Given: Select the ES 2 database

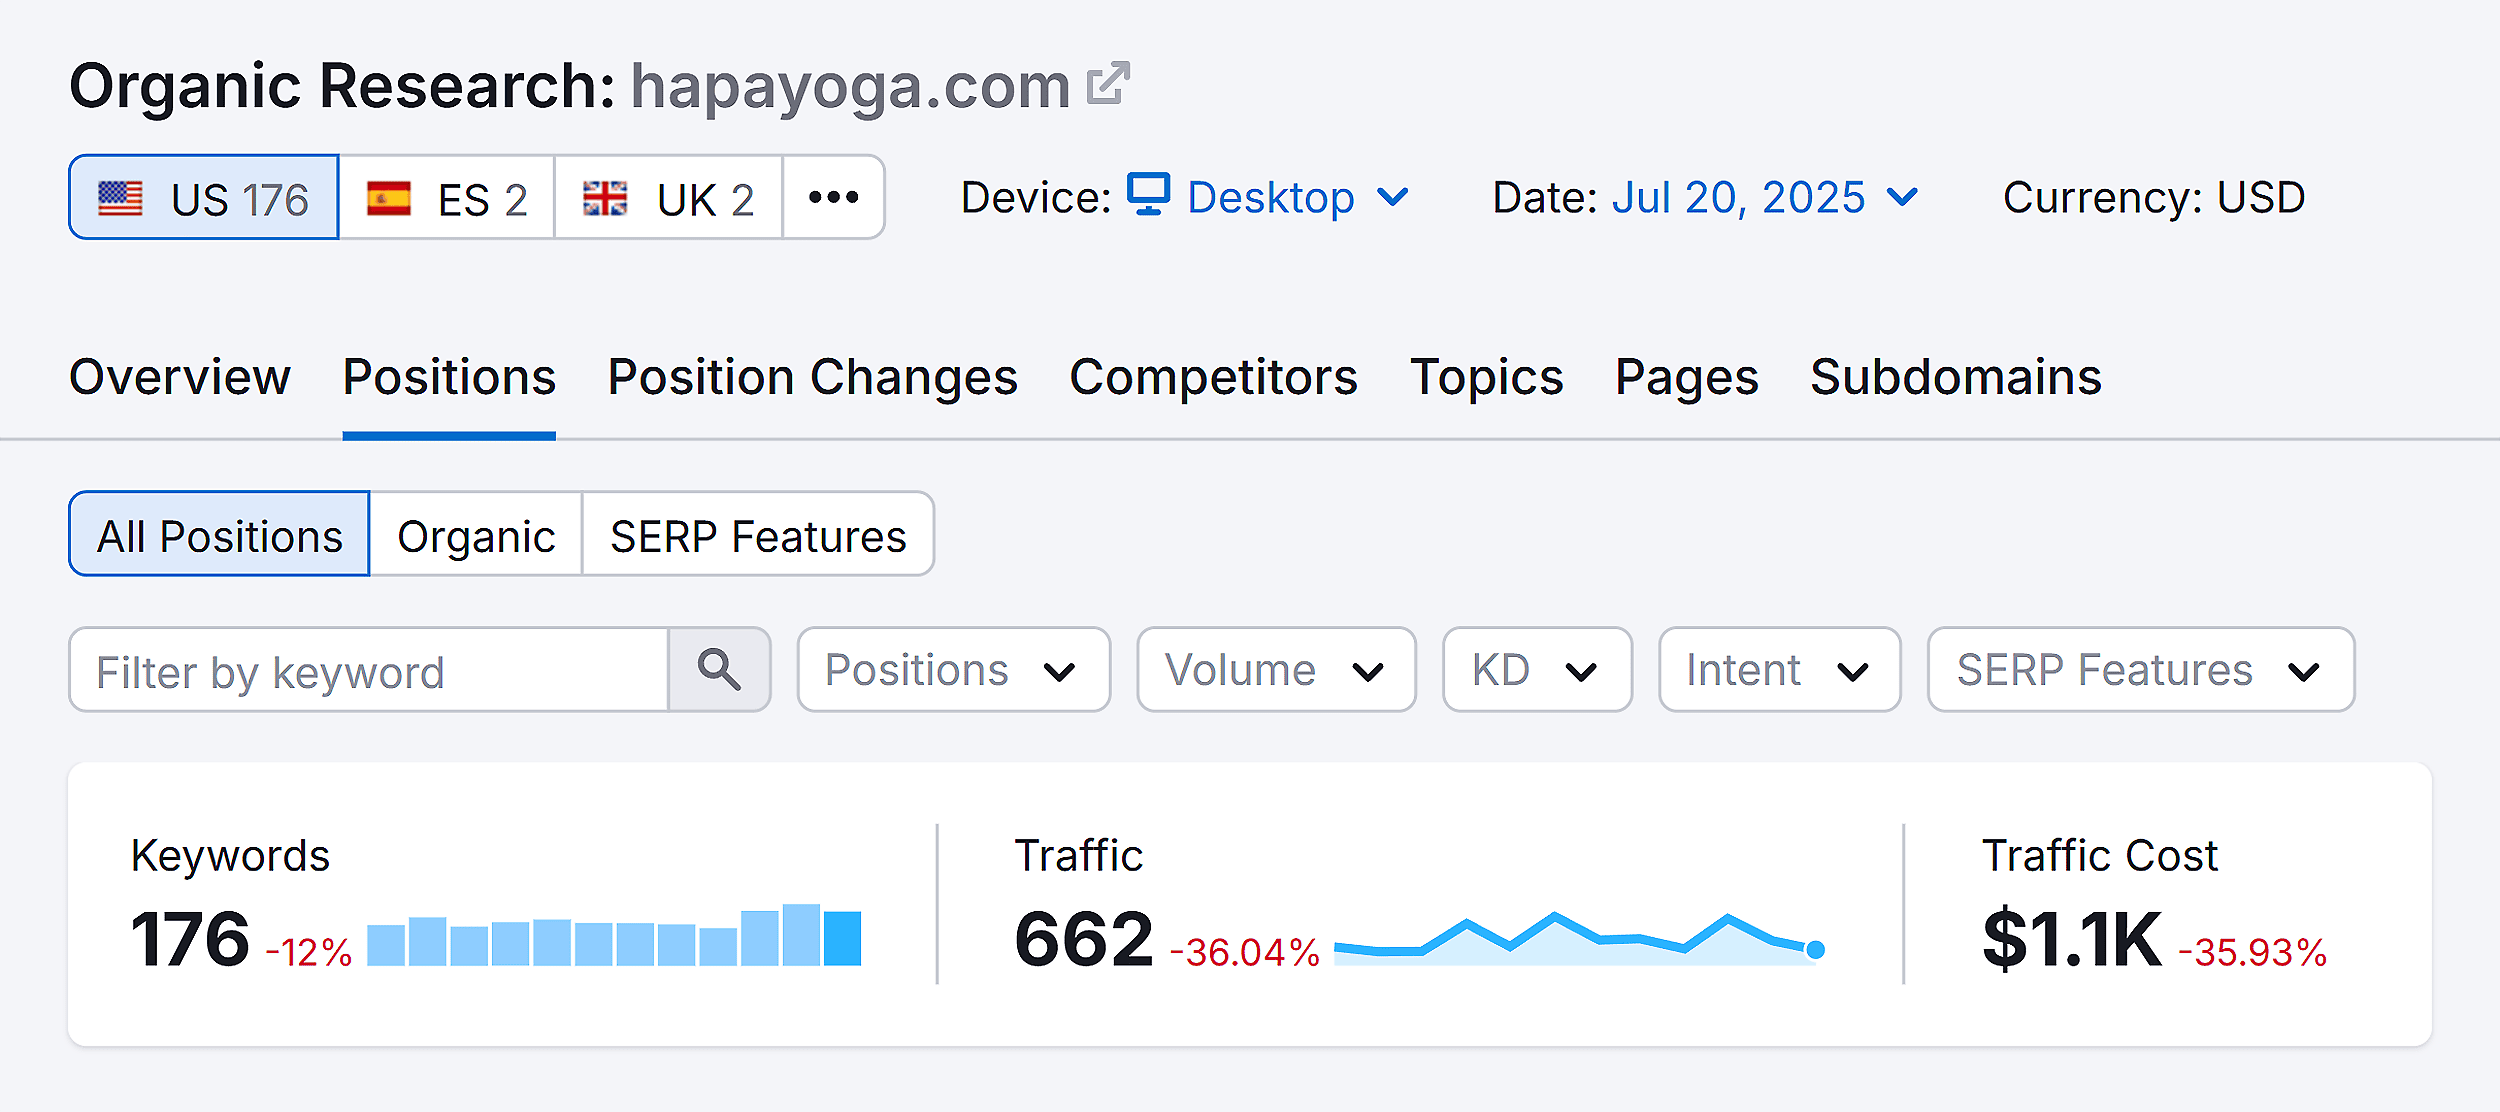Looking at the screenshot, I should 447,197.
